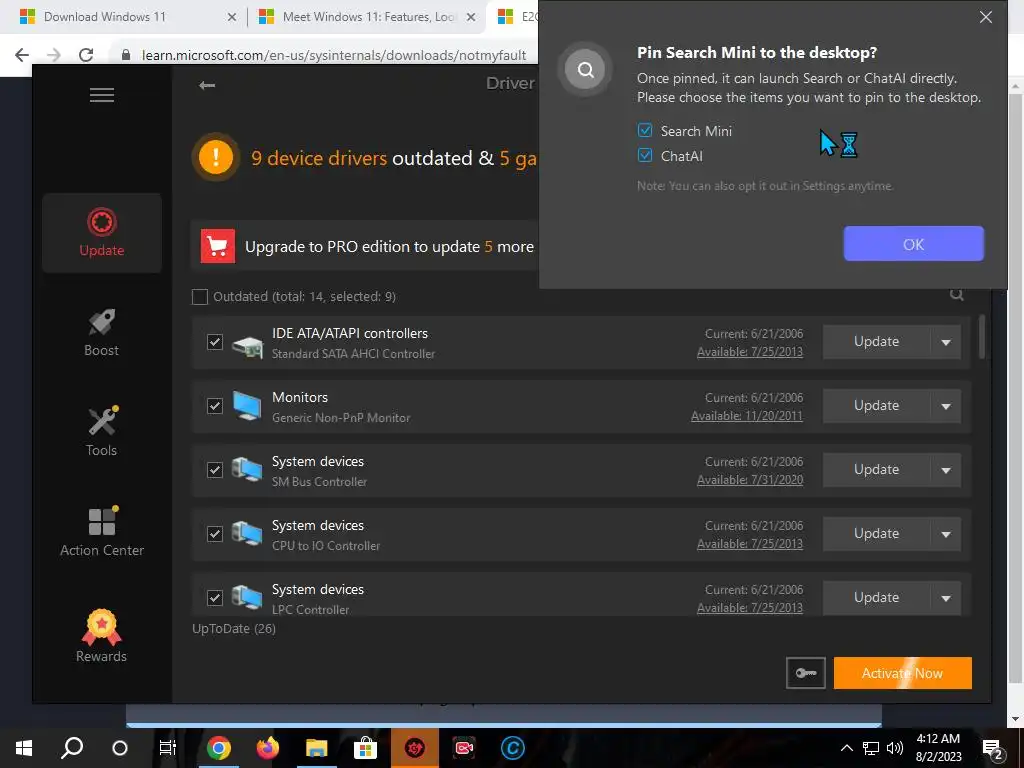The height and width of the screenshot is (768, 1024).
Task: Open Available 11/20/2011 driver details link
Action: coord(747,416)
